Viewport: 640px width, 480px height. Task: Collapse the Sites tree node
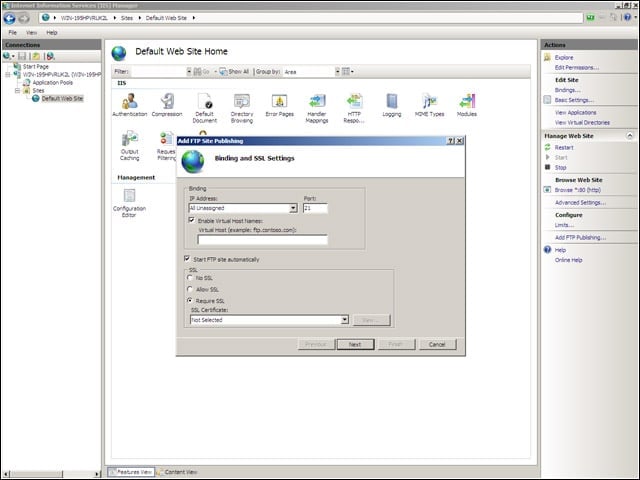pos(17,91)
